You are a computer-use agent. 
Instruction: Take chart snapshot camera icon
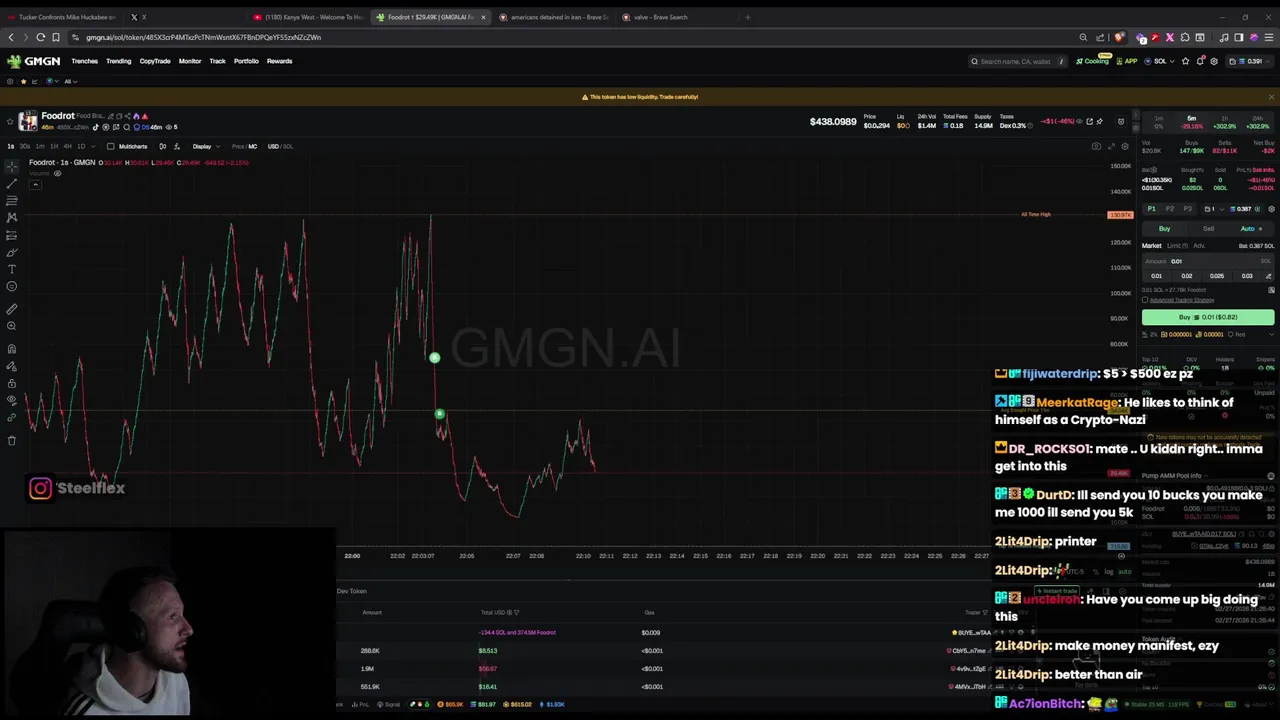[1097, 147]
